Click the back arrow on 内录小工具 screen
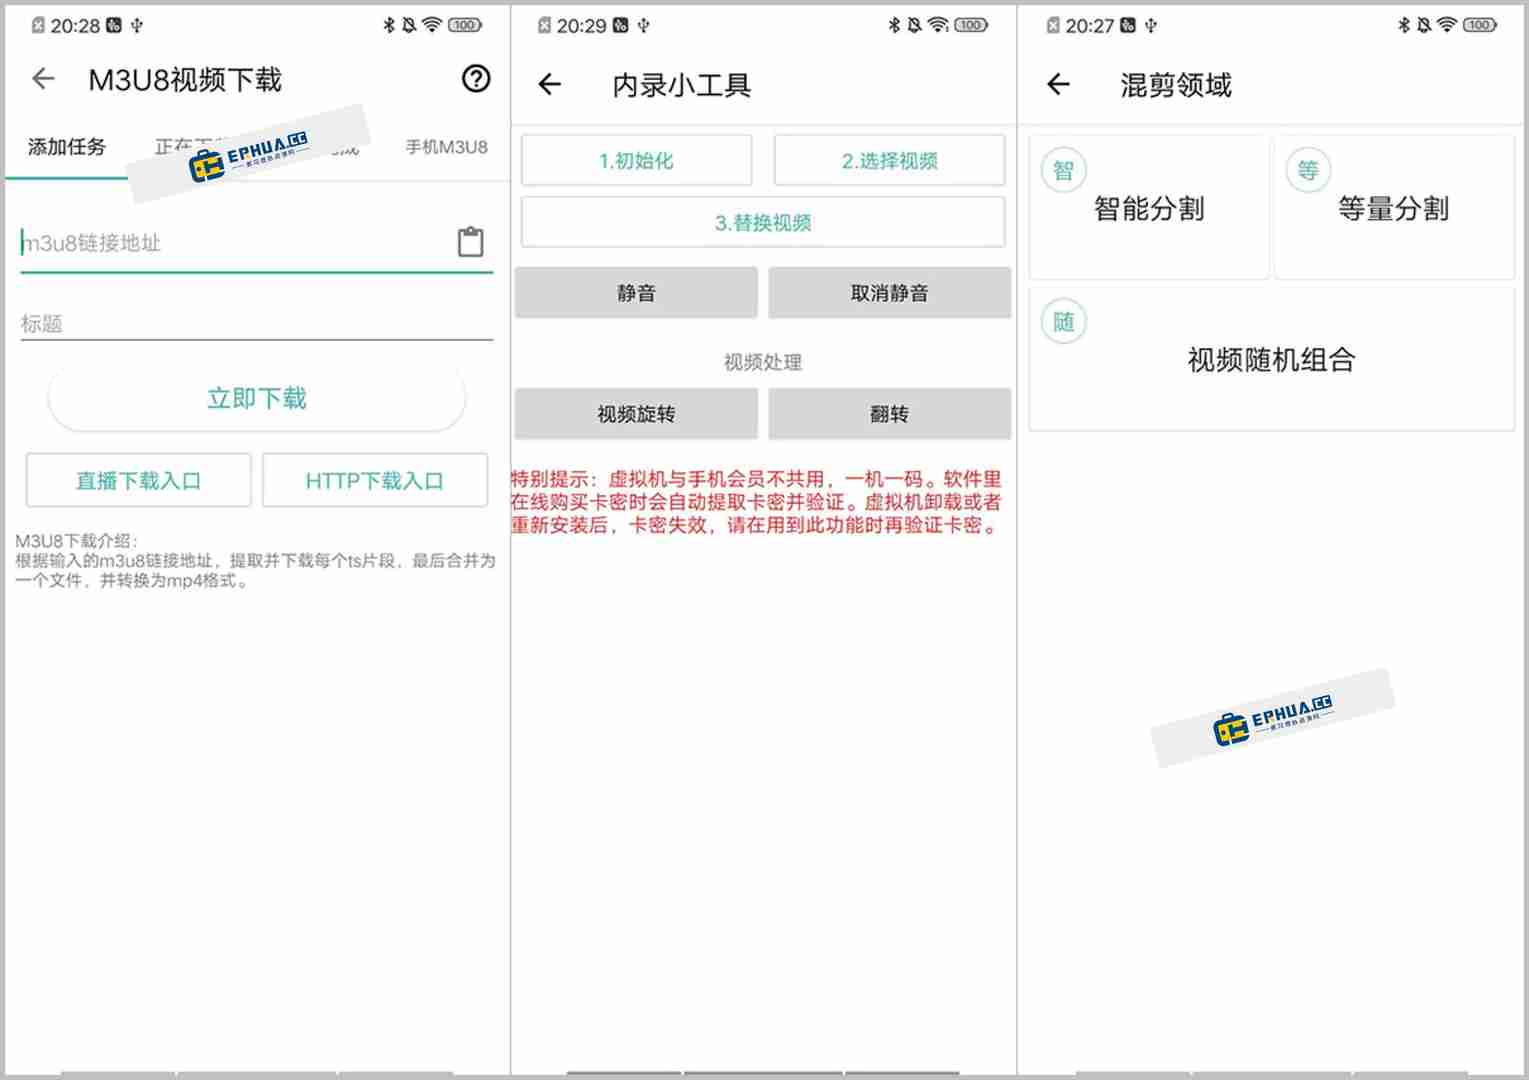1529x1080 pixels. point(549,86)
